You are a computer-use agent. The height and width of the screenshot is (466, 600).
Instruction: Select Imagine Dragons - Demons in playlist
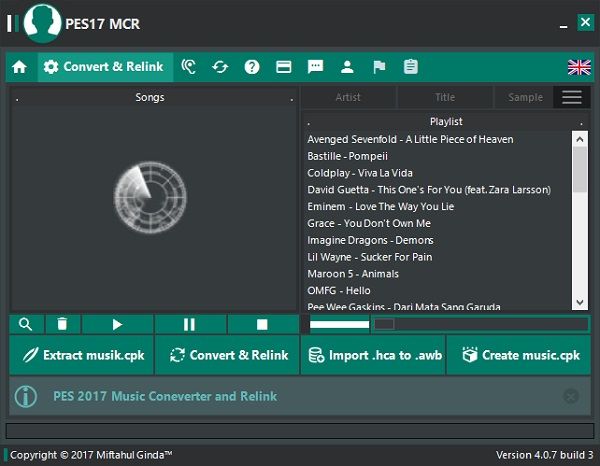point(370,240)
